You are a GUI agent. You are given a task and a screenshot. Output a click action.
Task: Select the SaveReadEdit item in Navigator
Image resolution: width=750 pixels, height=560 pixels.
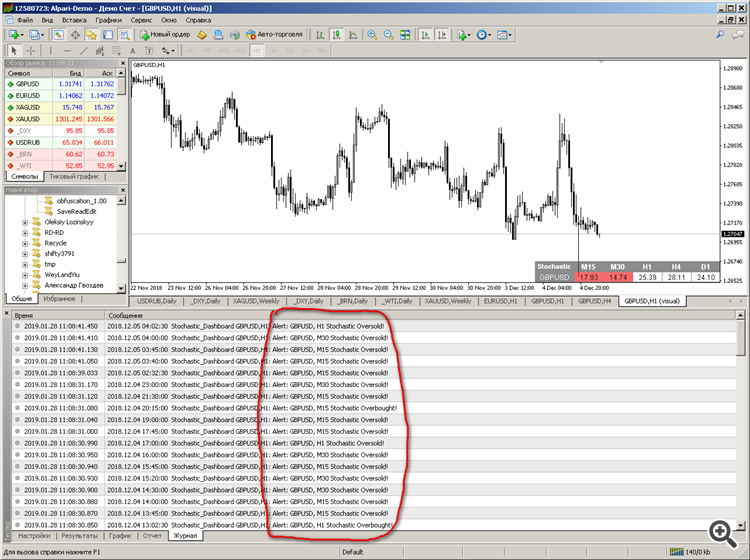(76, 211)
